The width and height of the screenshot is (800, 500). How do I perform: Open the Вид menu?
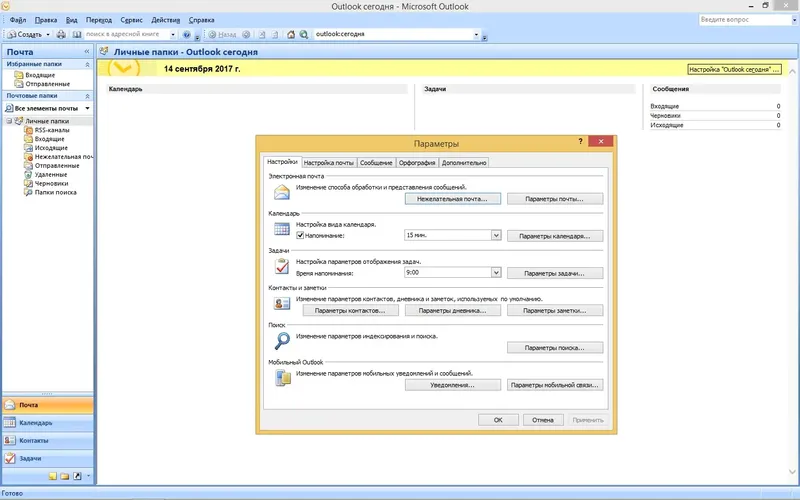[71, 20]
